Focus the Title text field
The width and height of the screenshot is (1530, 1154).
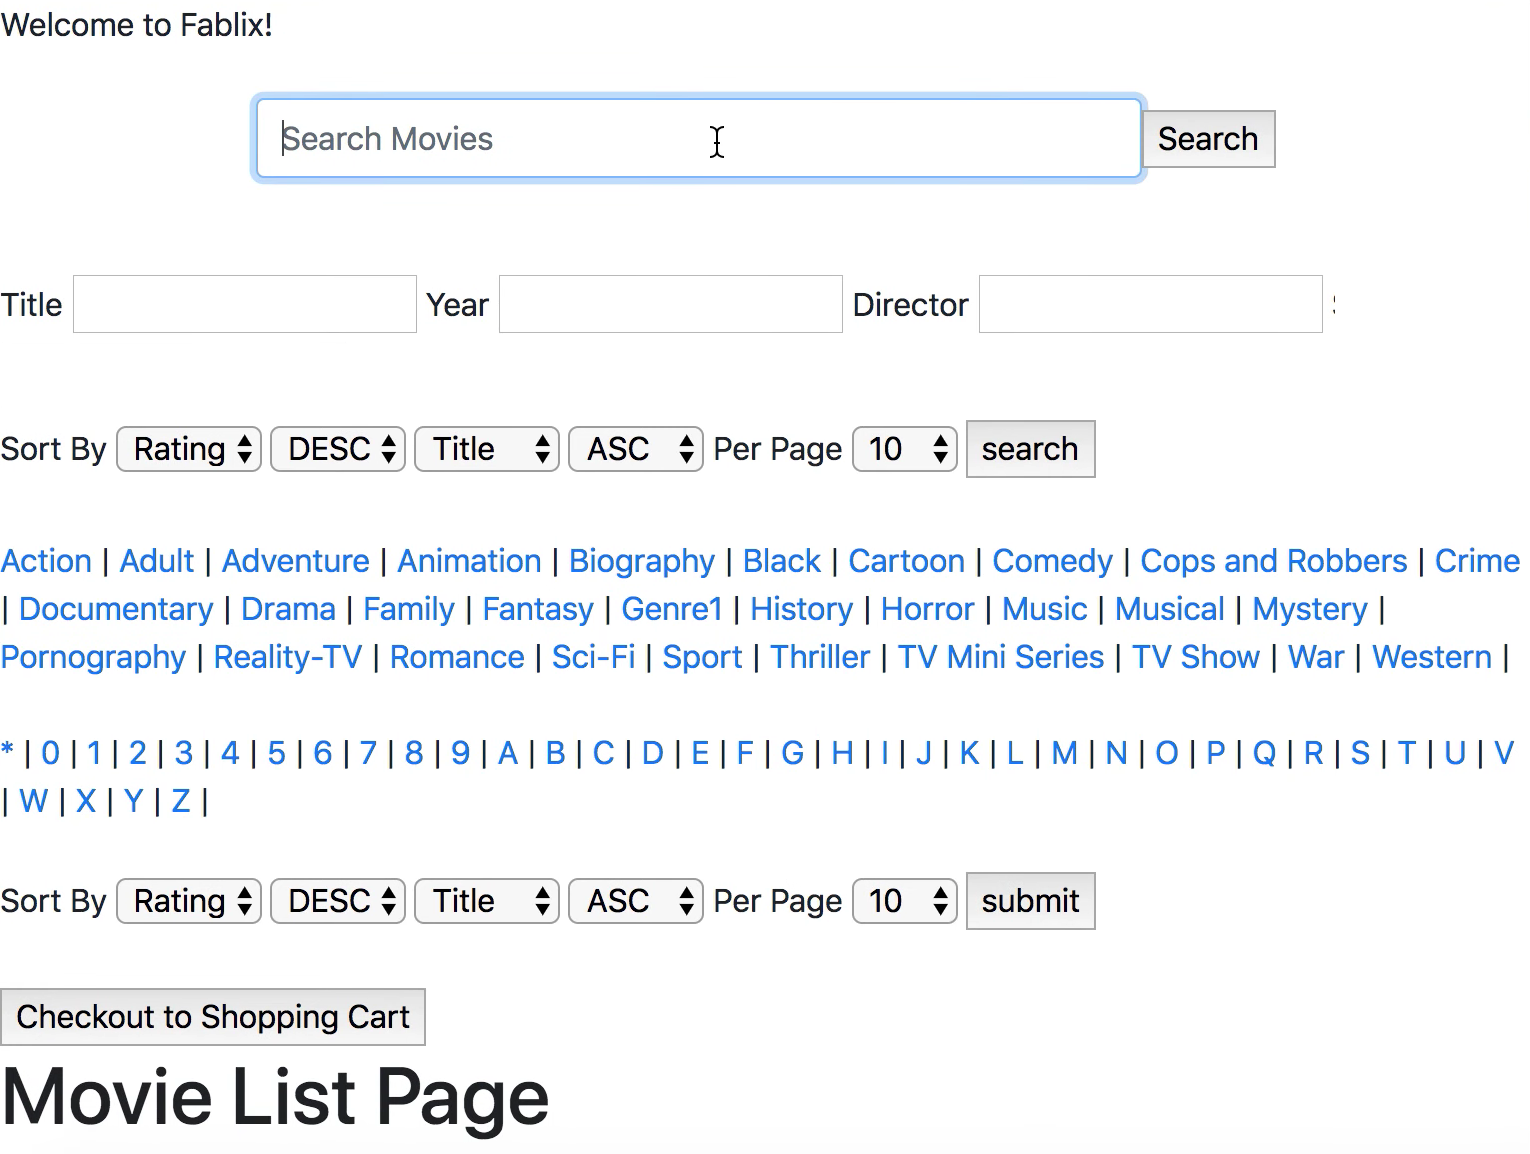(x=245, y=304)
